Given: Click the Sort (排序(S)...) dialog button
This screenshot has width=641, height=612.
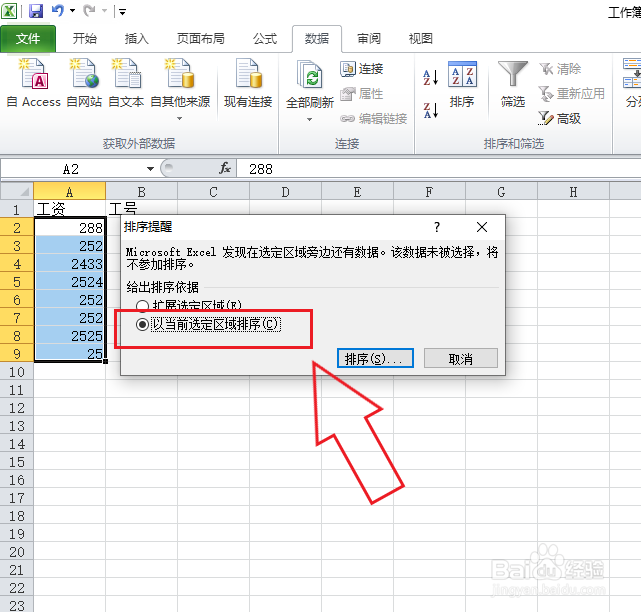Looking at the screenshot, I should (375, 359).
